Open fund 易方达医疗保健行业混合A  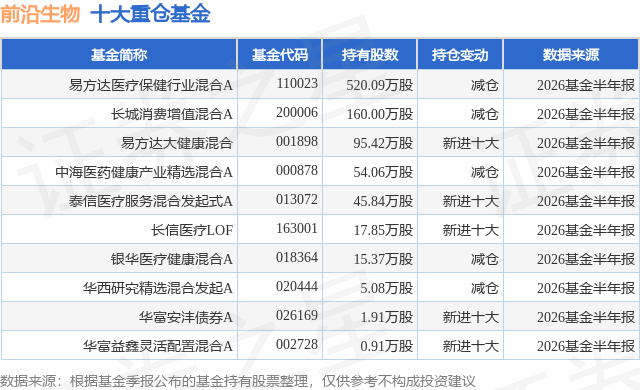pyautogui.click(x=151, y=85)
